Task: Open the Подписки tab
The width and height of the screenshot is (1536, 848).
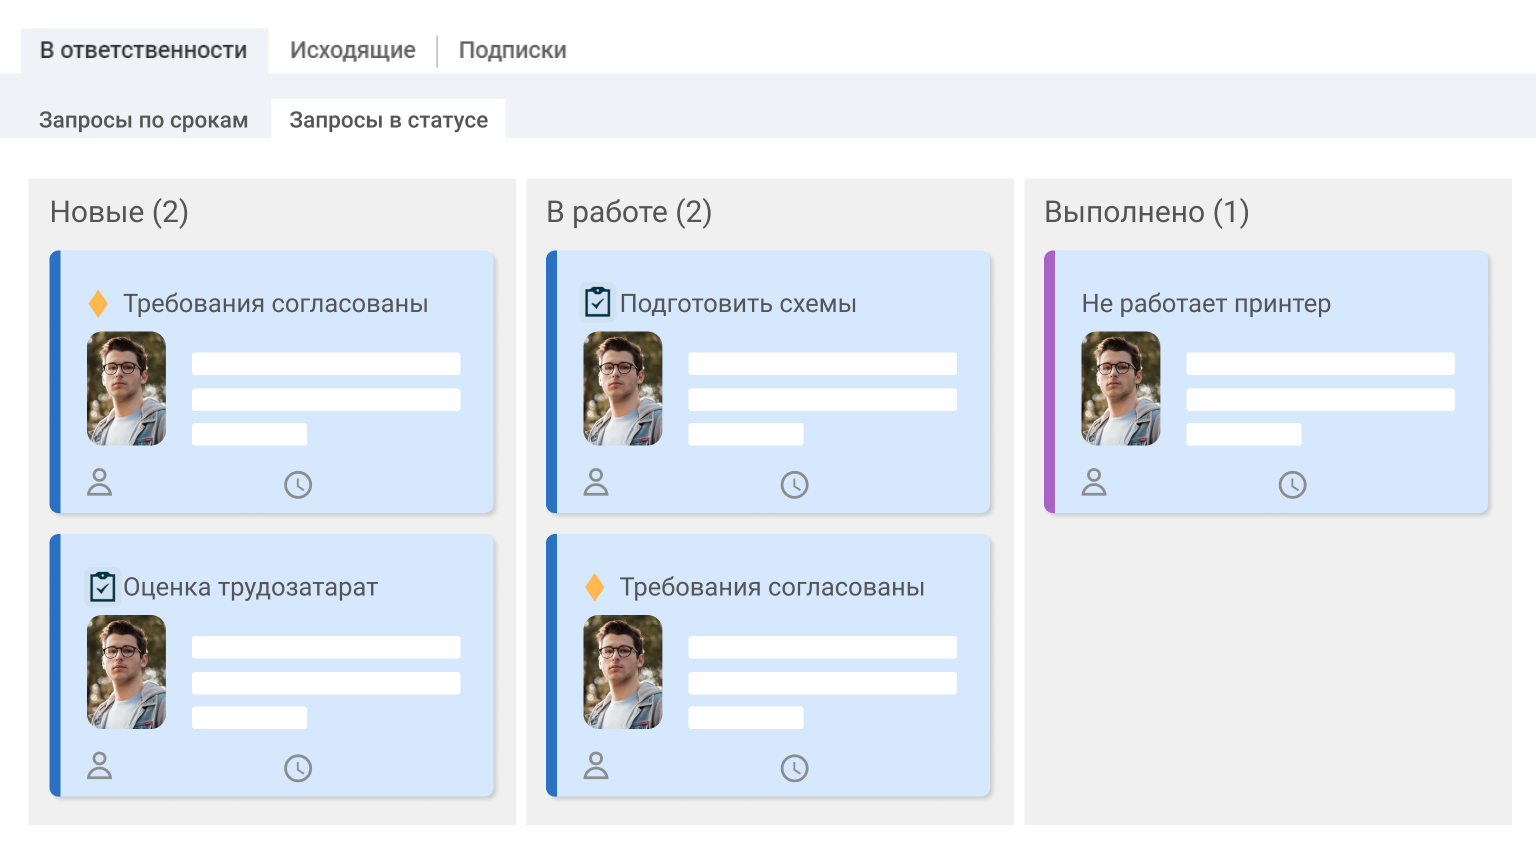Action: pos(512,50)
